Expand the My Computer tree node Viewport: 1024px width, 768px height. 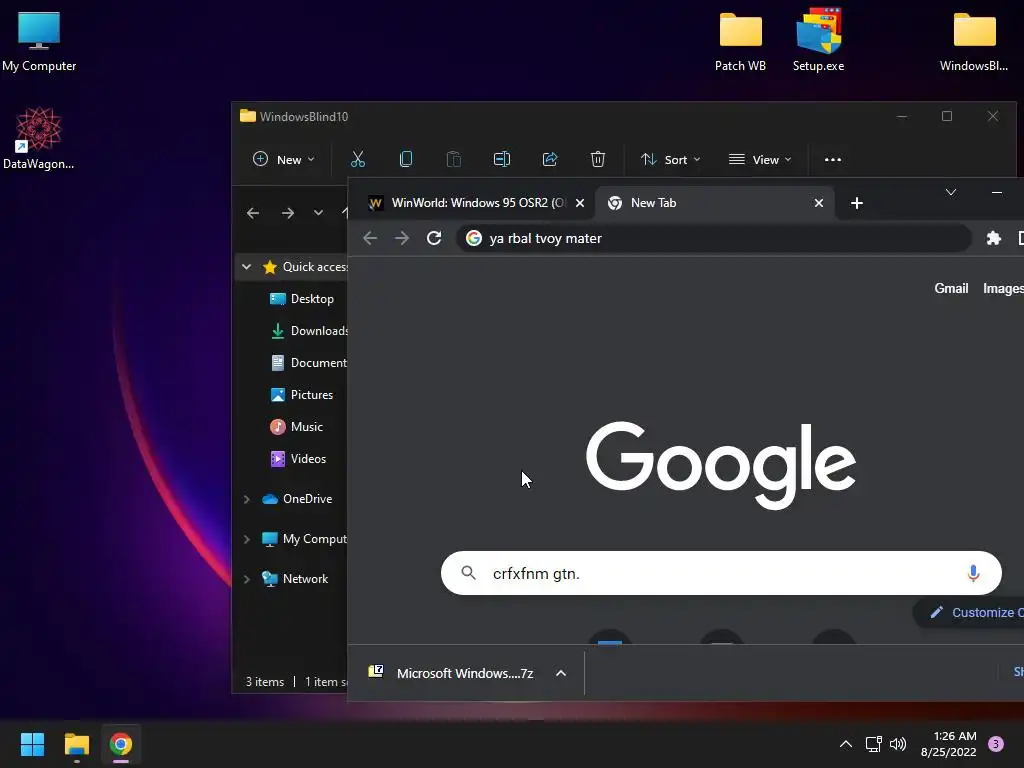(246, 539)
